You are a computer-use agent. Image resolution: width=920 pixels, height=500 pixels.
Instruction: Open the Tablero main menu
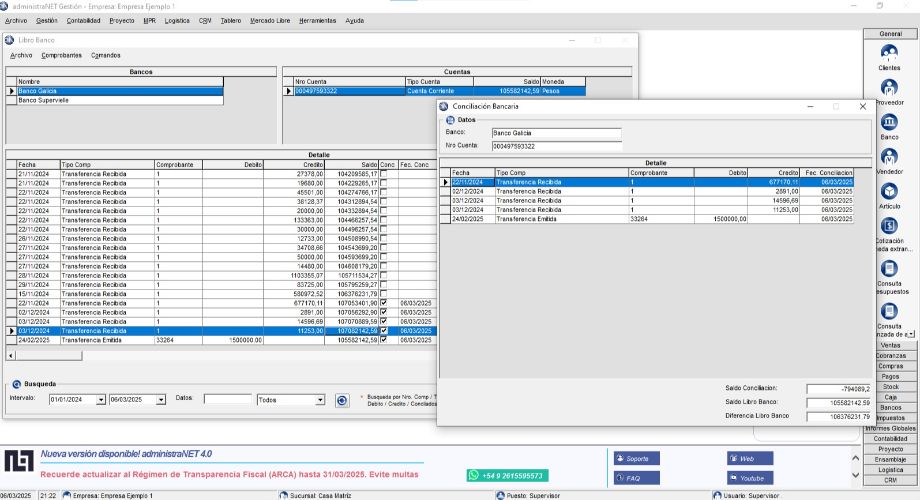point(231,21)
